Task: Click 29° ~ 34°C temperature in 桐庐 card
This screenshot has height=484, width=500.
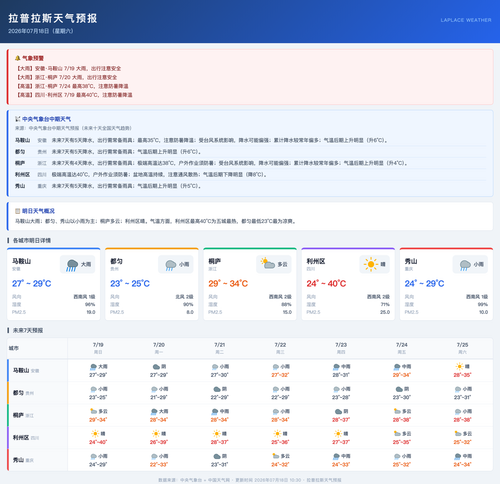Action: point(228,284)
